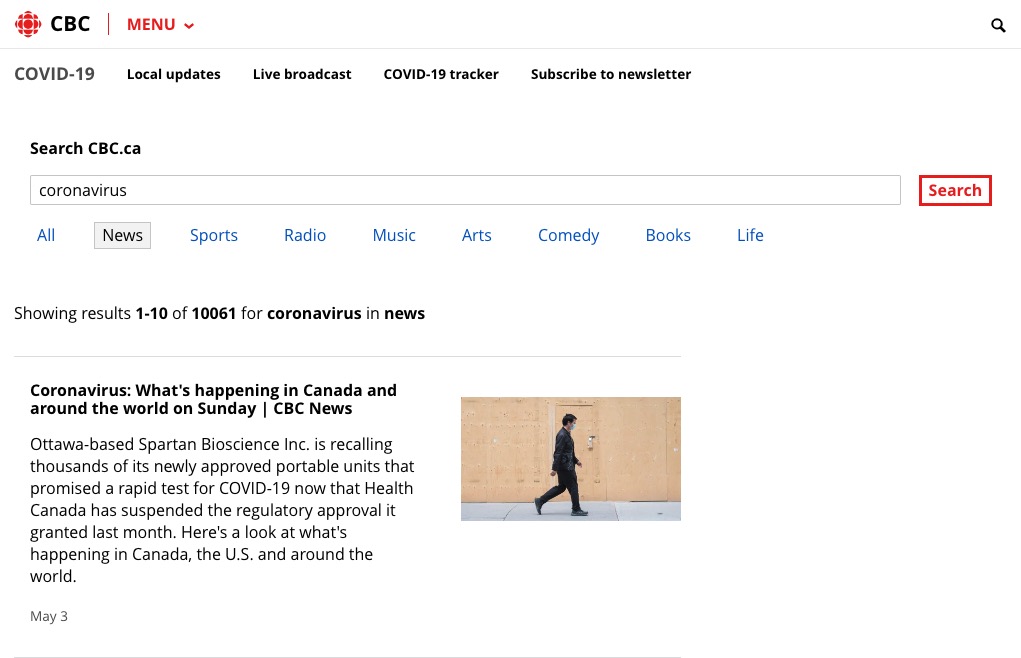Switch to the Life filter
Screen dimensions: 1021x658
[x=750, y=235]
